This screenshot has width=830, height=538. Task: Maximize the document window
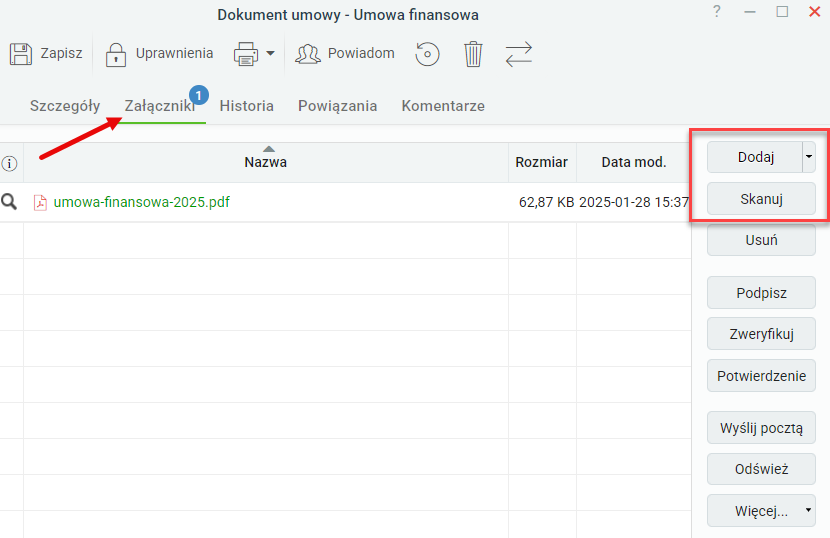point(782,11)
